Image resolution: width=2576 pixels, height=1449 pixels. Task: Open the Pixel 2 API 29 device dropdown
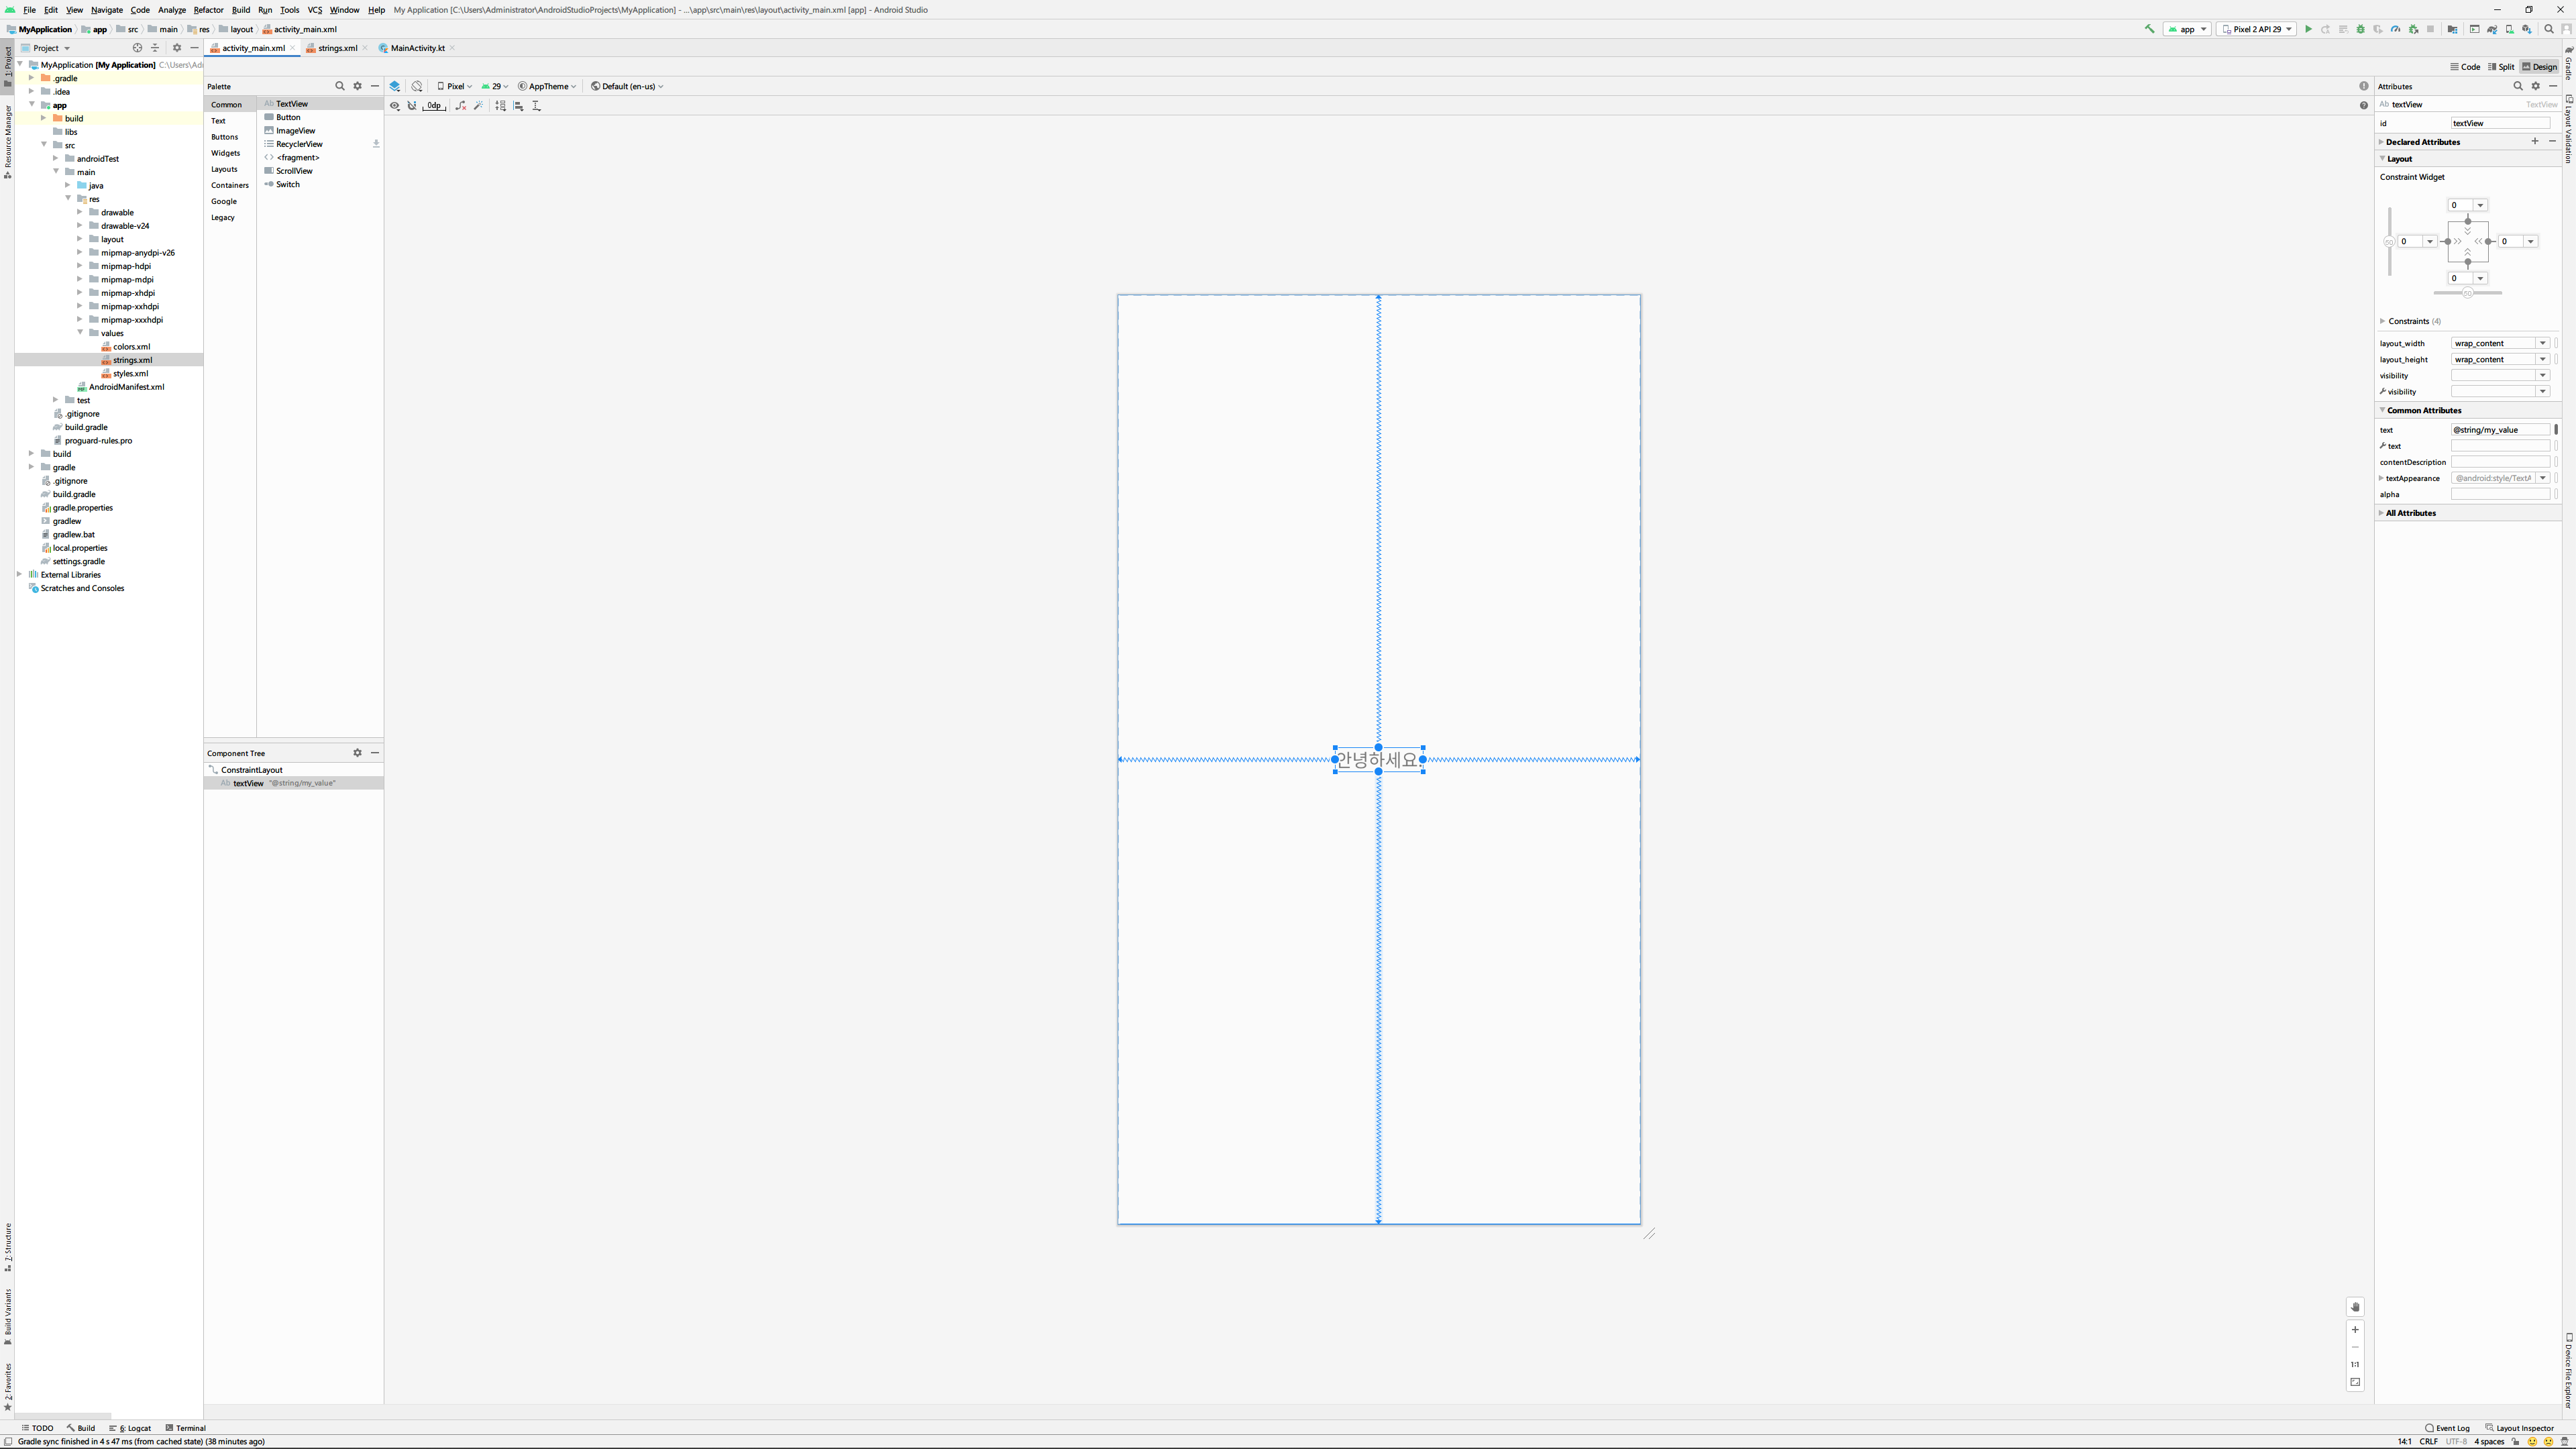point(2256,29)
